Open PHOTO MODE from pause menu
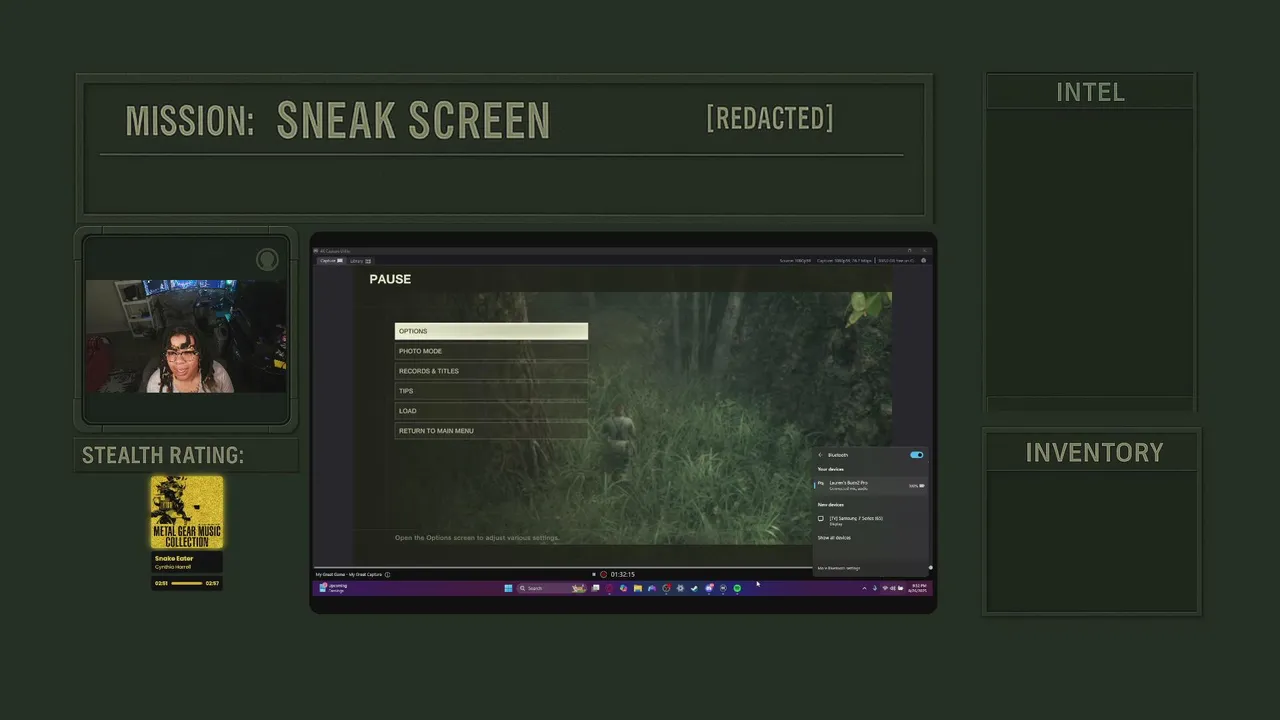The height and width of the screenshot is (720, 1280). coord(491,351)
